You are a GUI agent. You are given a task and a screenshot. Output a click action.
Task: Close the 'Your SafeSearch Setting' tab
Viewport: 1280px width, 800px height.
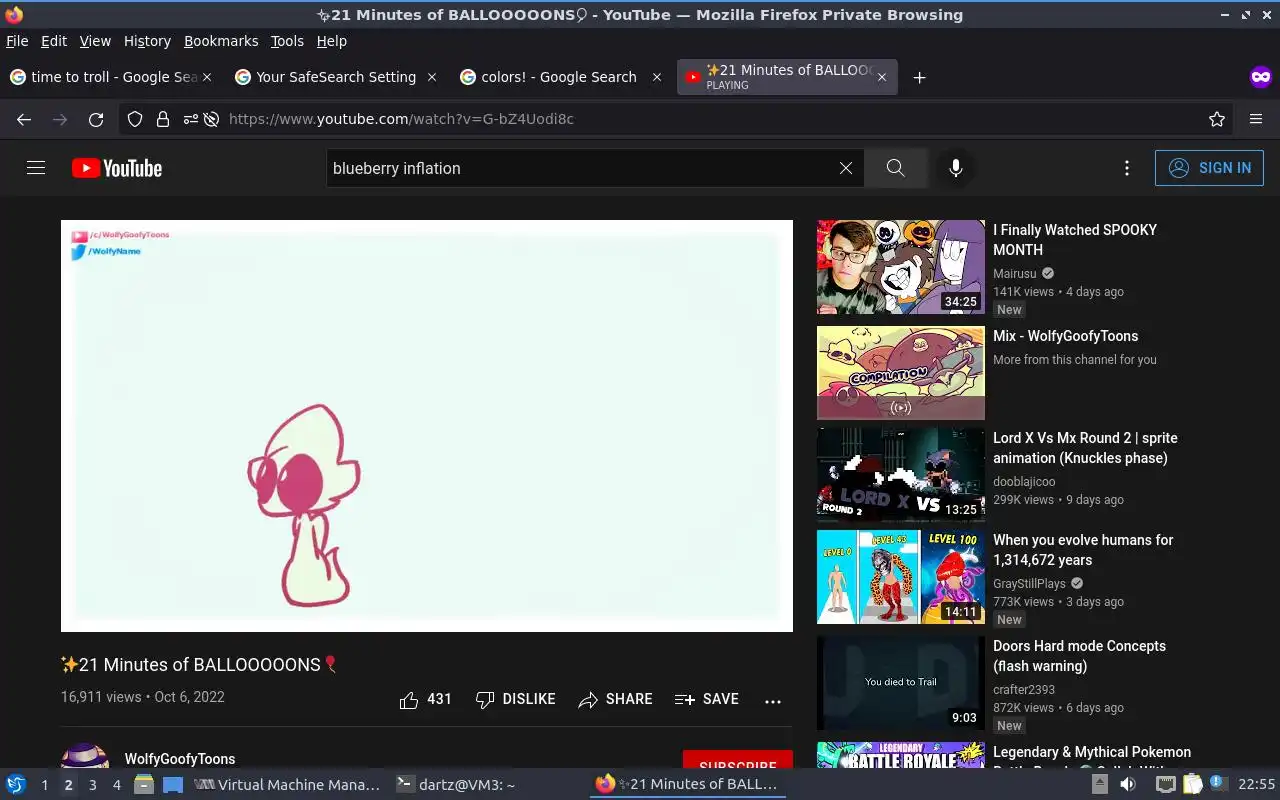[432, 77]
